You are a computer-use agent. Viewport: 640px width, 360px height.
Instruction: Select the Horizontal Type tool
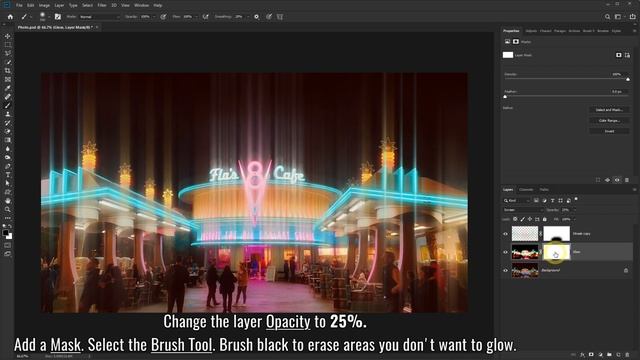point(8,175)
